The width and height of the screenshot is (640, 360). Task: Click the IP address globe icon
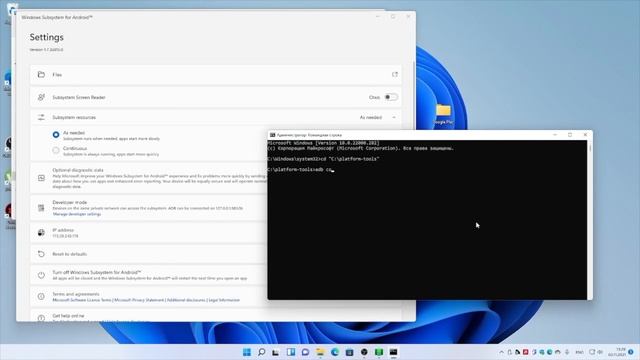pos(41,233)
